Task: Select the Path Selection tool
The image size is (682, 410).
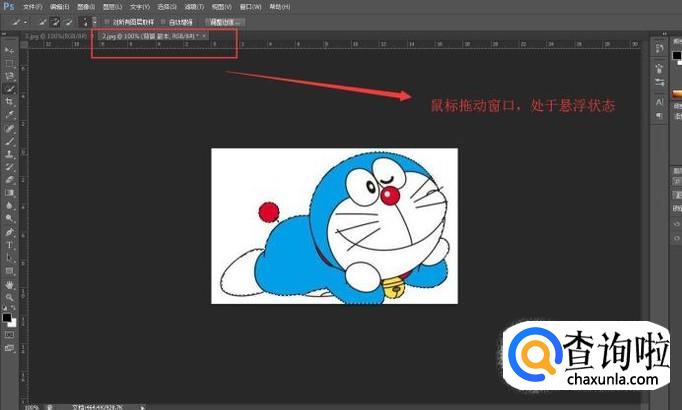Action: click(9, 258)
